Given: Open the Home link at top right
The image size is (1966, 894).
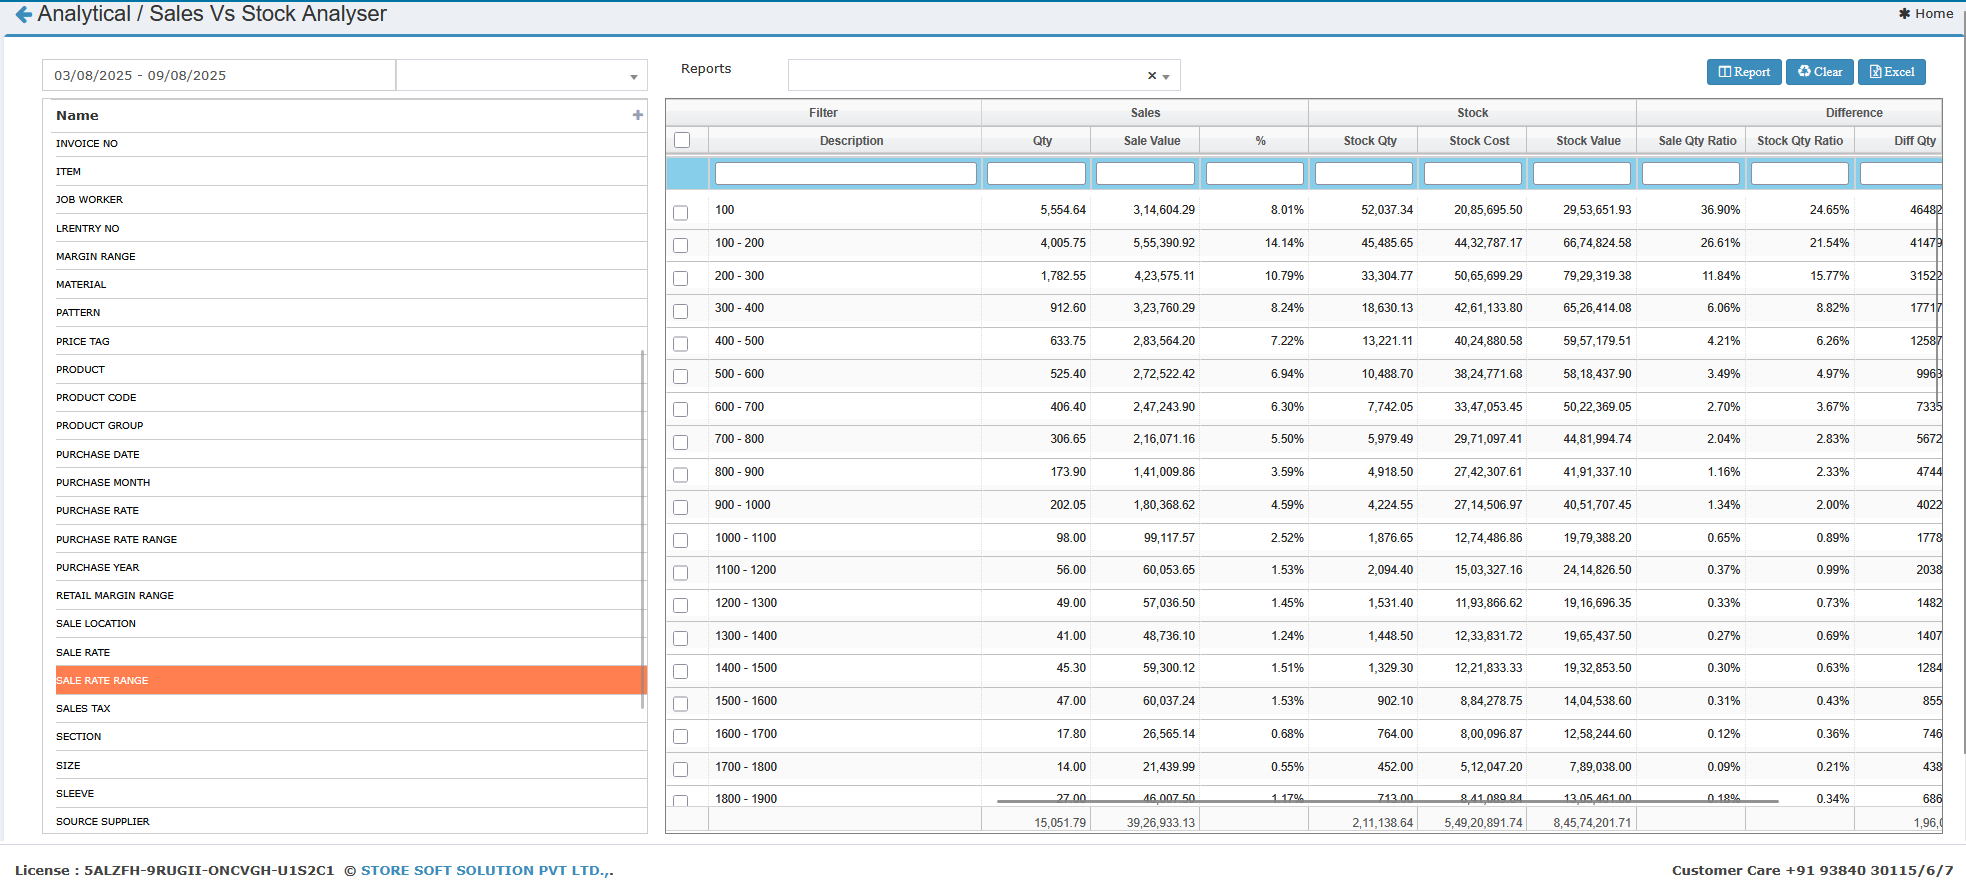Looking at the screenshot, I should (x=1926, y=14).
